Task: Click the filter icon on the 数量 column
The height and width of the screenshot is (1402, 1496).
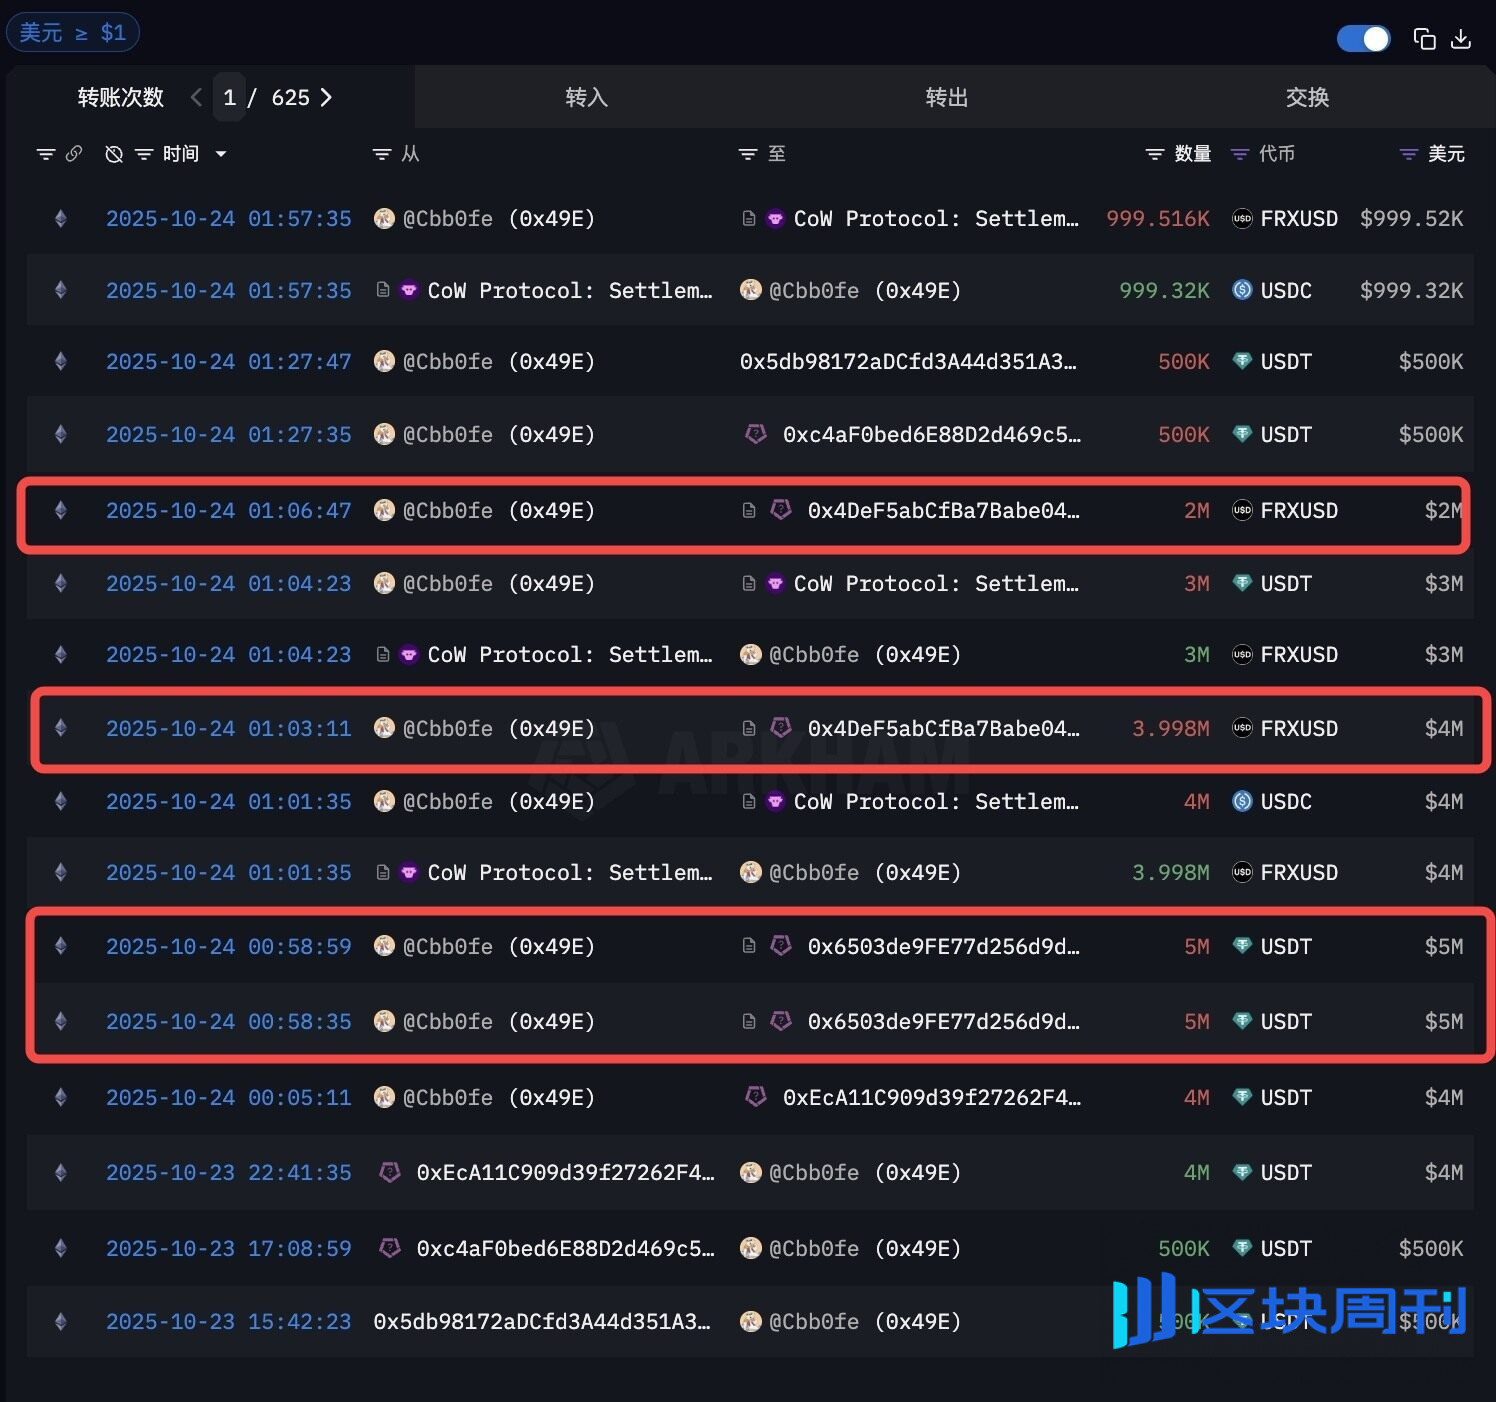Action: 1155,154
